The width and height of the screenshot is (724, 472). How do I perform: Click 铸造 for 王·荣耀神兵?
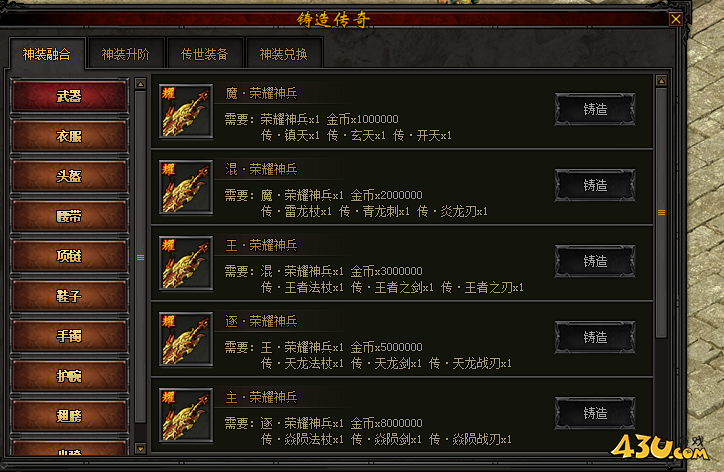coord(595,261)
